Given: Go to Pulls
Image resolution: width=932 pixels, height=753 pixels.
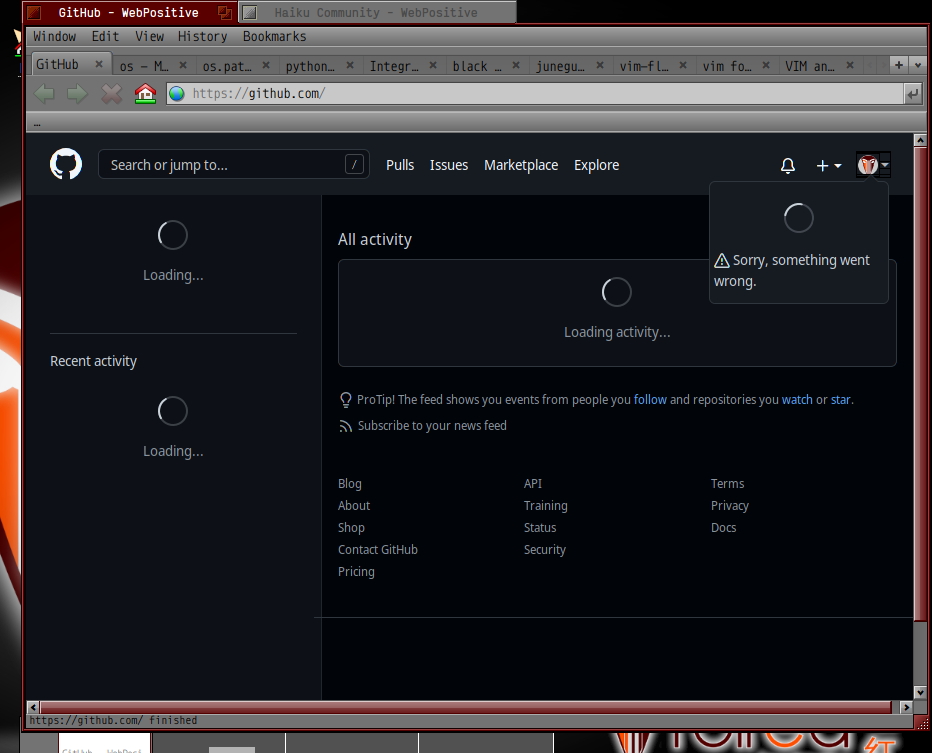Looking at the screenshot, I should click(x=400, y=165).
